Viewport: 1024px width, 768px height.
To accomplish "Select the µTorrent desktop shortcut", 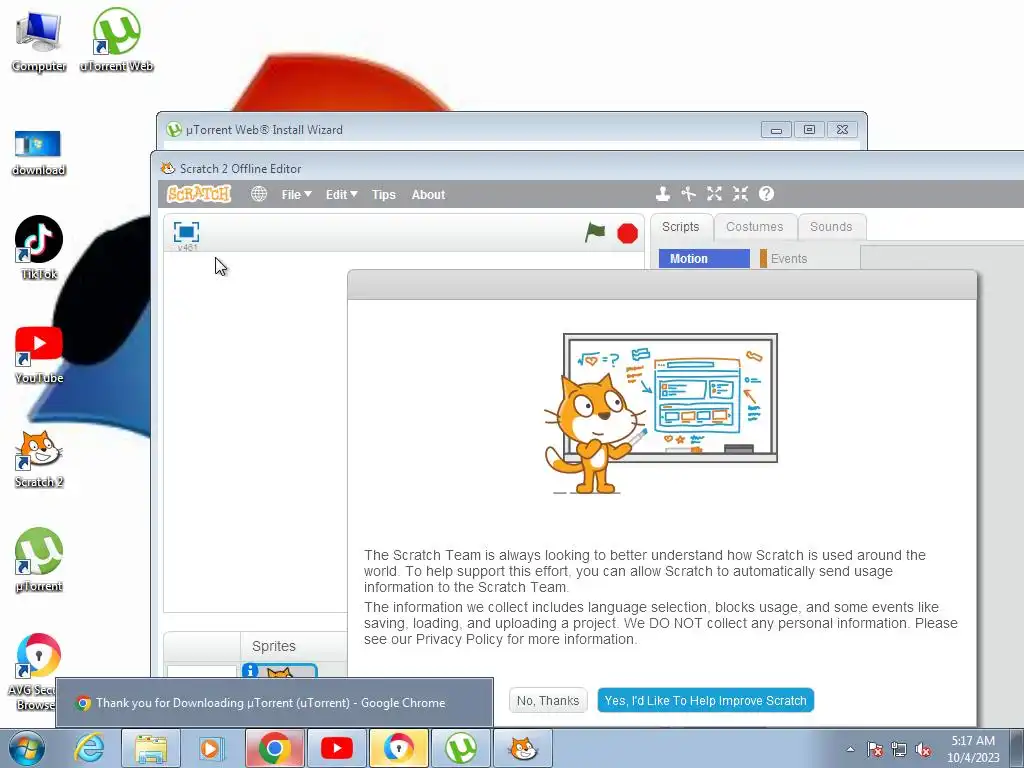I will click(39, 560).
